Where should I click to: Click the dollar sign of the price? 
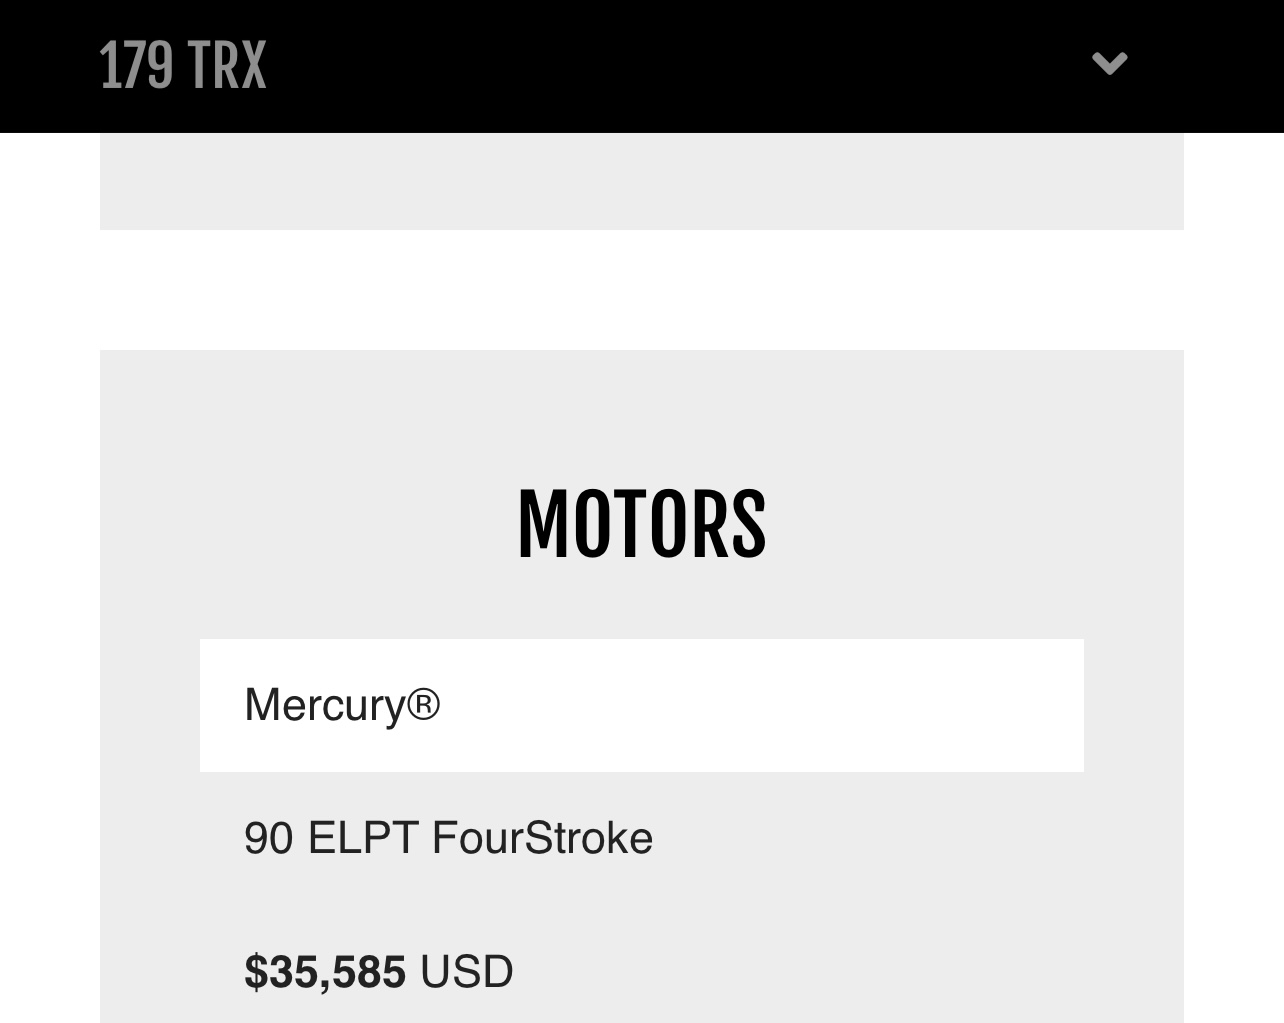(254, 972)
